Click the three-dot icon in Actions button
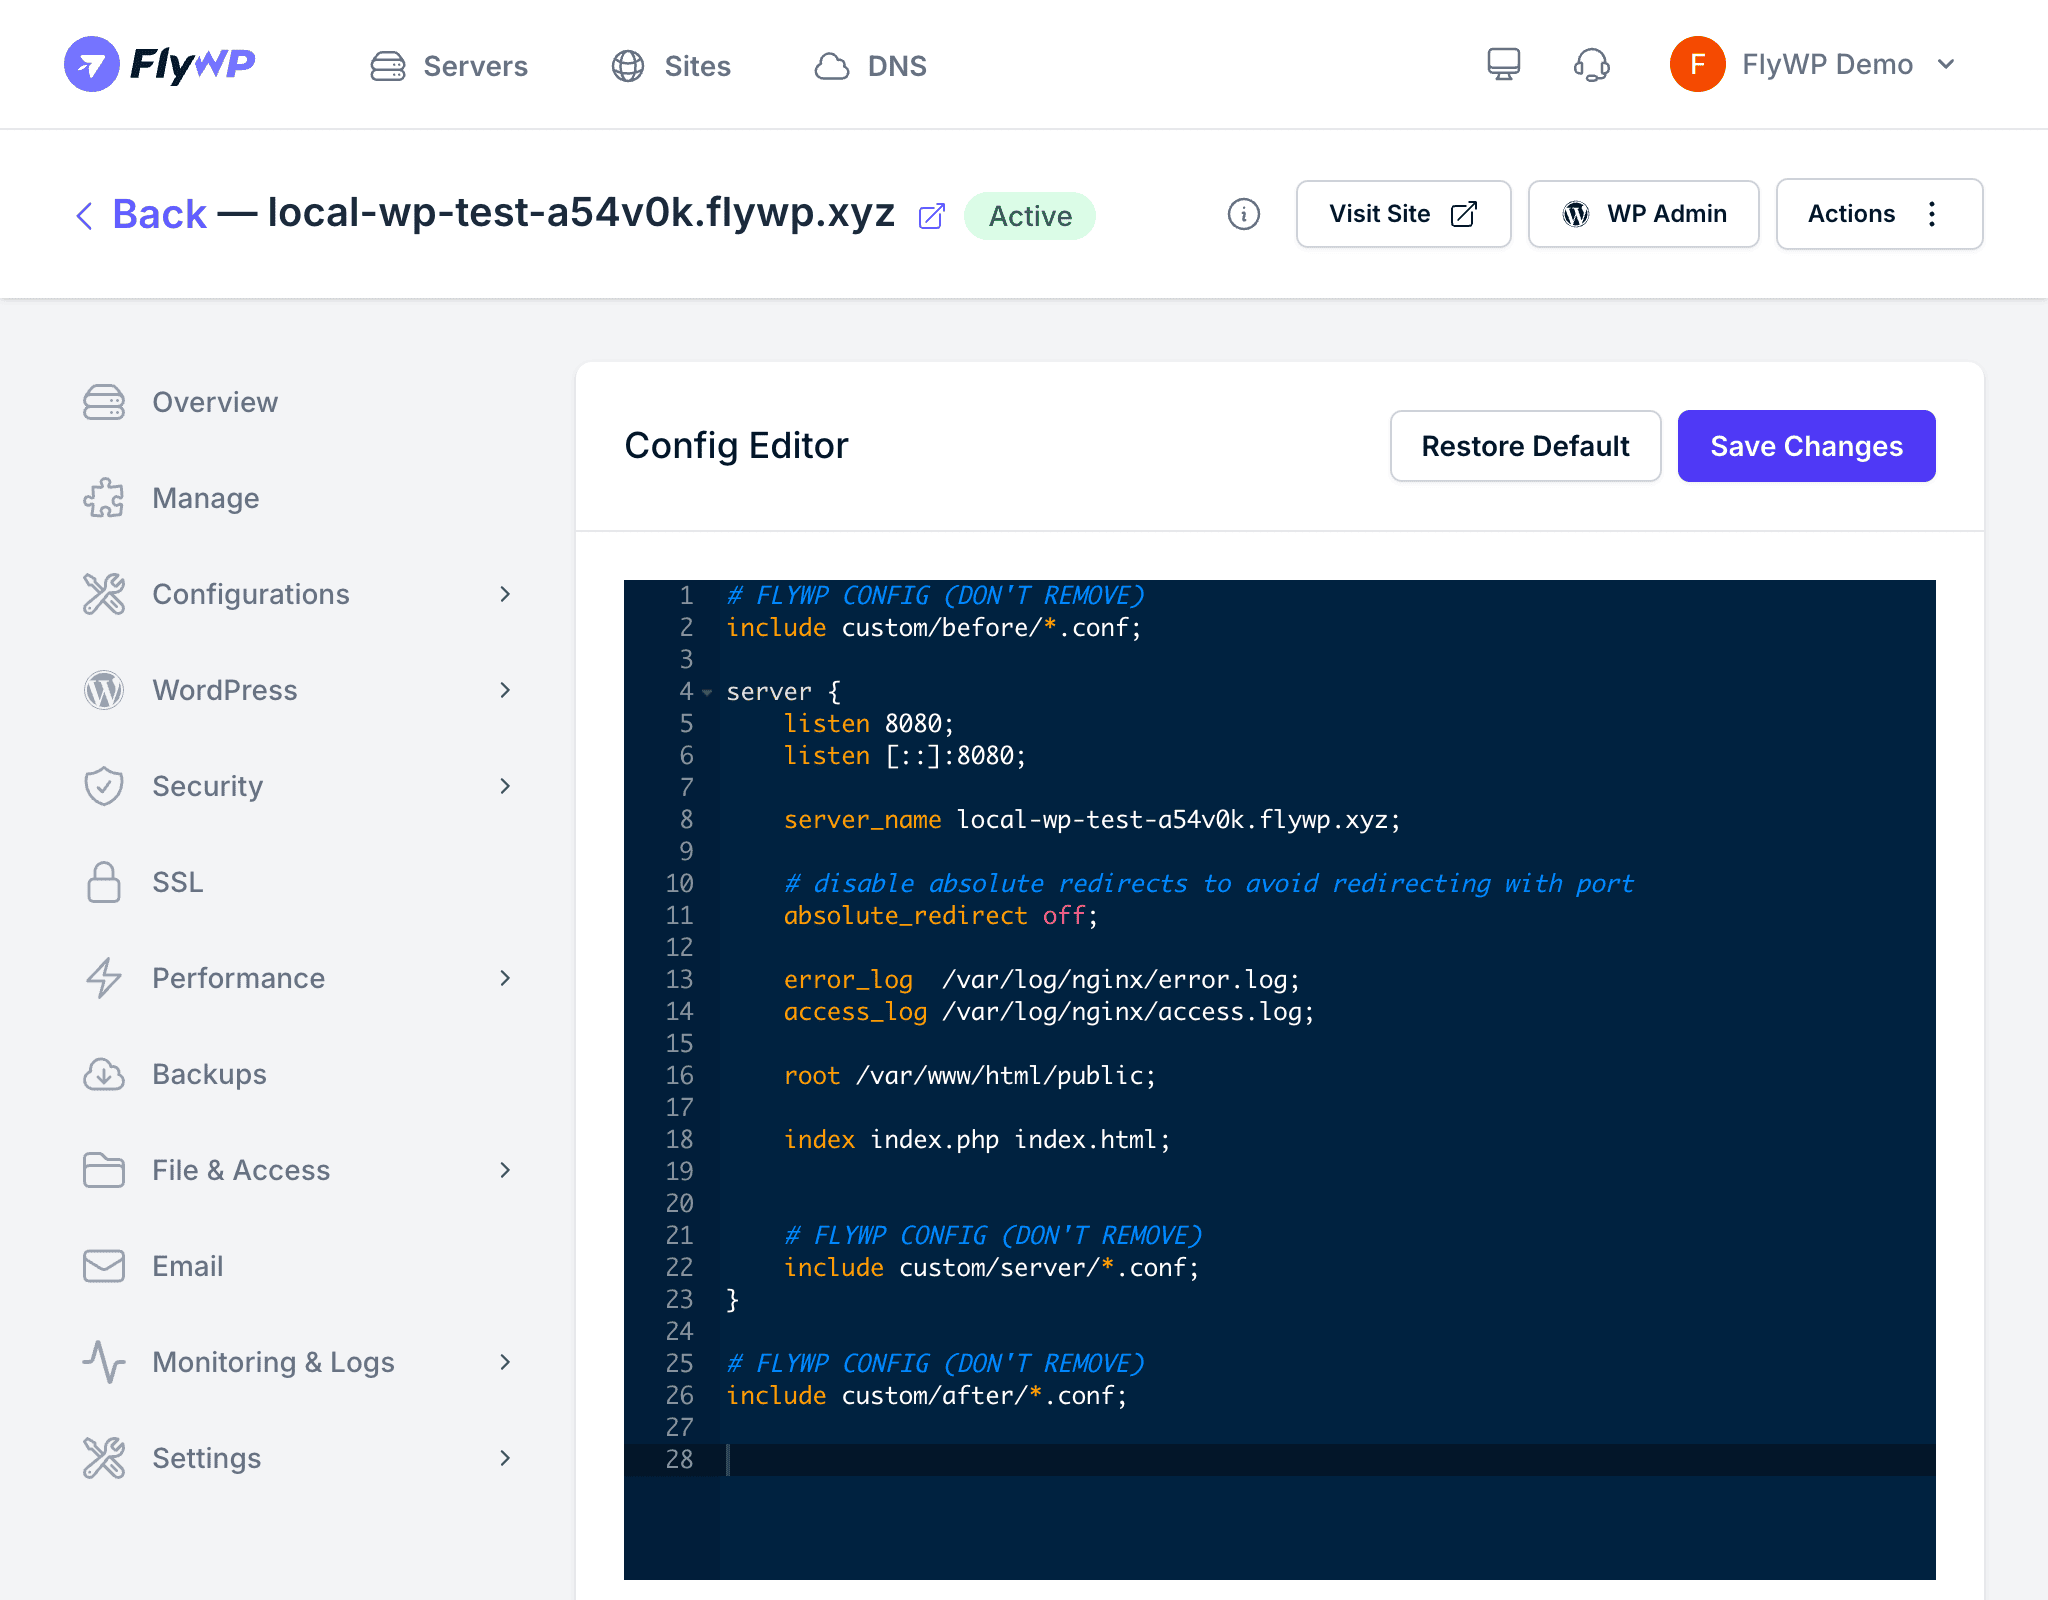The image size is (2048, 1600). coord(1932,214)
